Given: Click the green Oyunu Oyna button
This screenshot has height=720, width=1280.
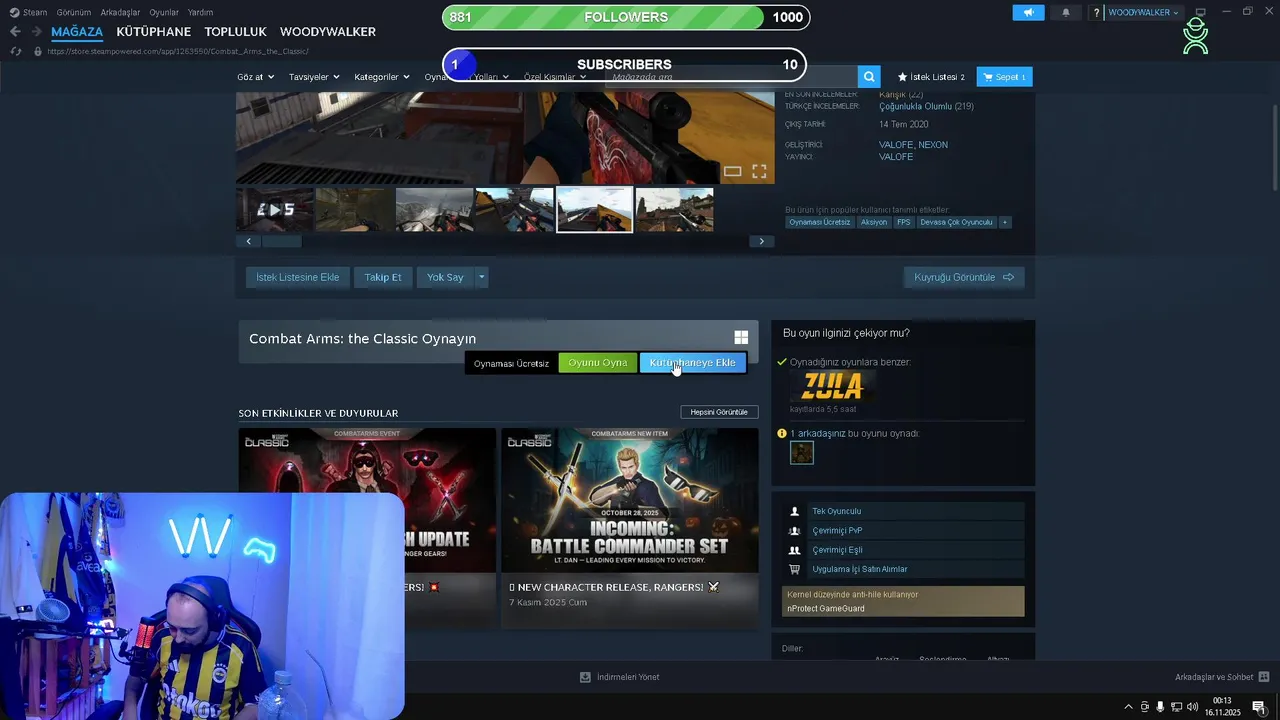Looking at the screenshot, I should pyautogui.click(x=598, y=363).
